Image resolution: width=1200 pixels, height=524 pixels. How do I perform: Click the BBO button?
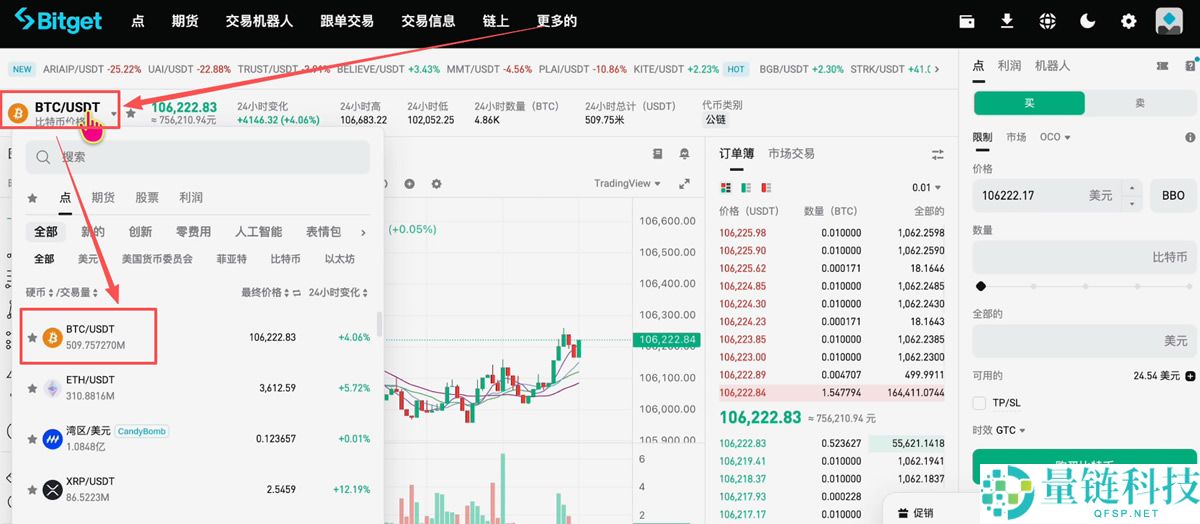pyautogui.click(x=1173, y=196)
